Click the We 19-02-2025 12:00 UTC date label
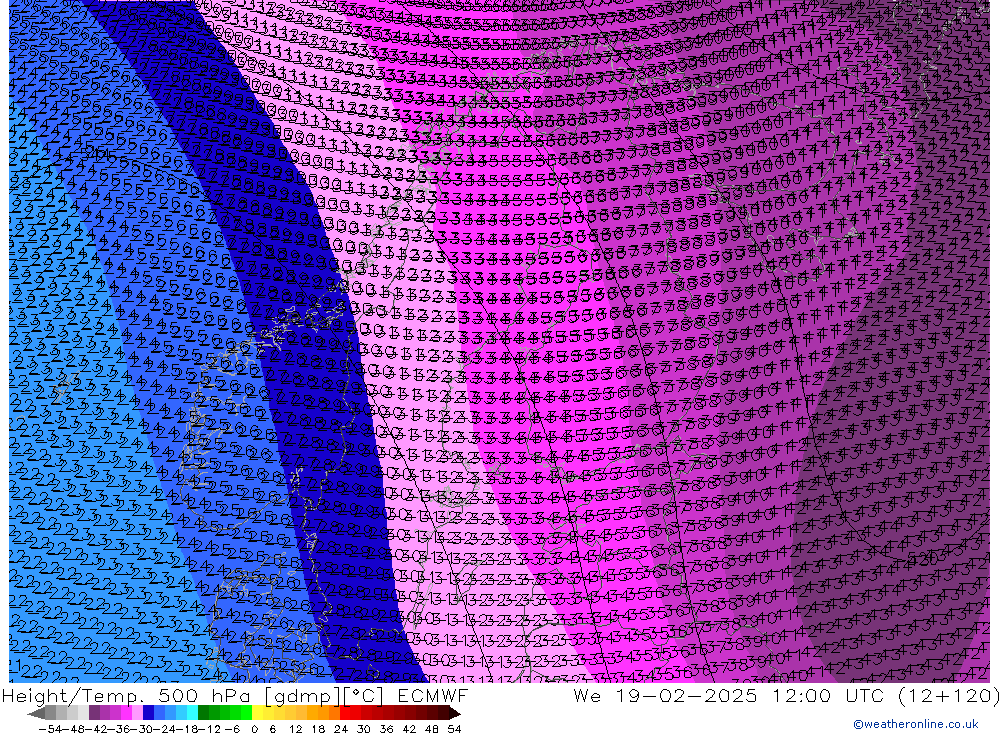The height and width of the screenshot is (733, 1000). 786,695
